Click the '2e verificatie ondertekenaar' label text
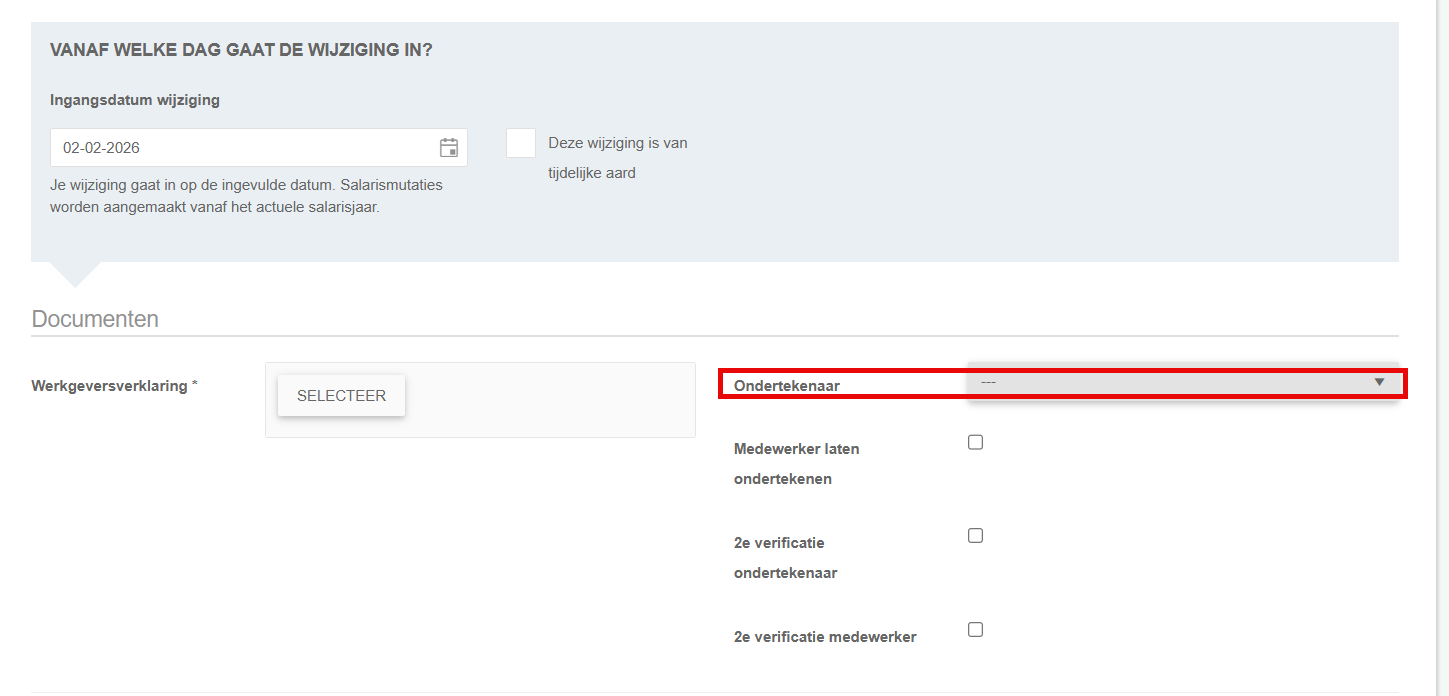The height and width of the screenshot is (696, 1449). [785, 558]
